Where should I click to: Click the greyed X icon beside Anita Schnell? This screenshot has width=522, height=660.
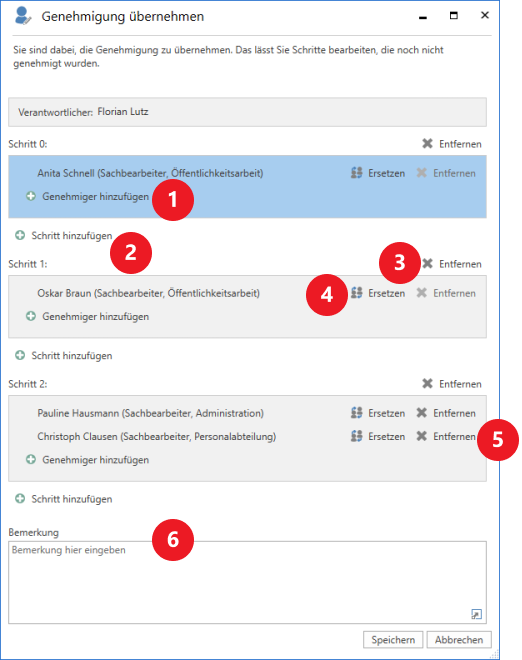tap(421, 173)
